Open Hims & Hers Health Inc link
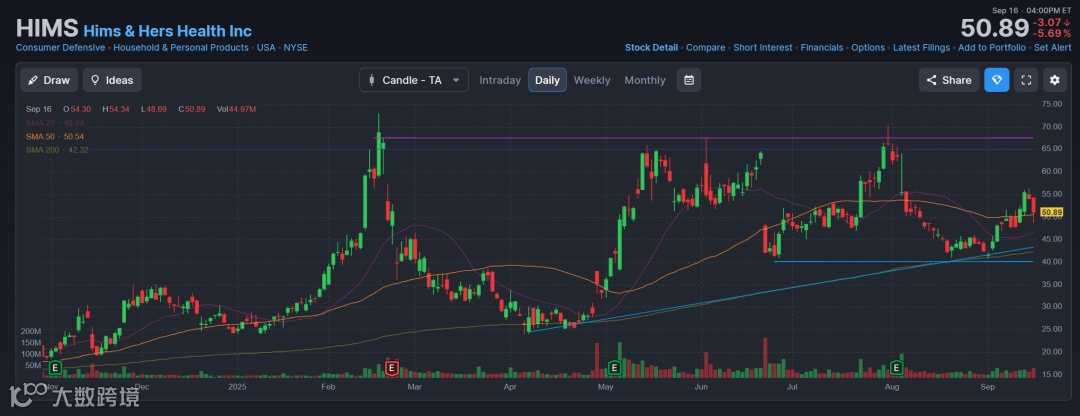The height and width of the screenshot is (416, 1080). tap(167, 31)
